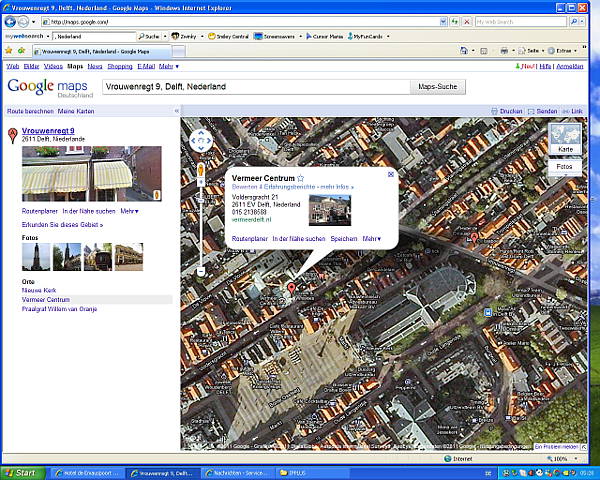Open the Street View awning photo thumbnail
The height and width of the screenshot is (480, 600).
pyautogui.click(x=92, y=174)
